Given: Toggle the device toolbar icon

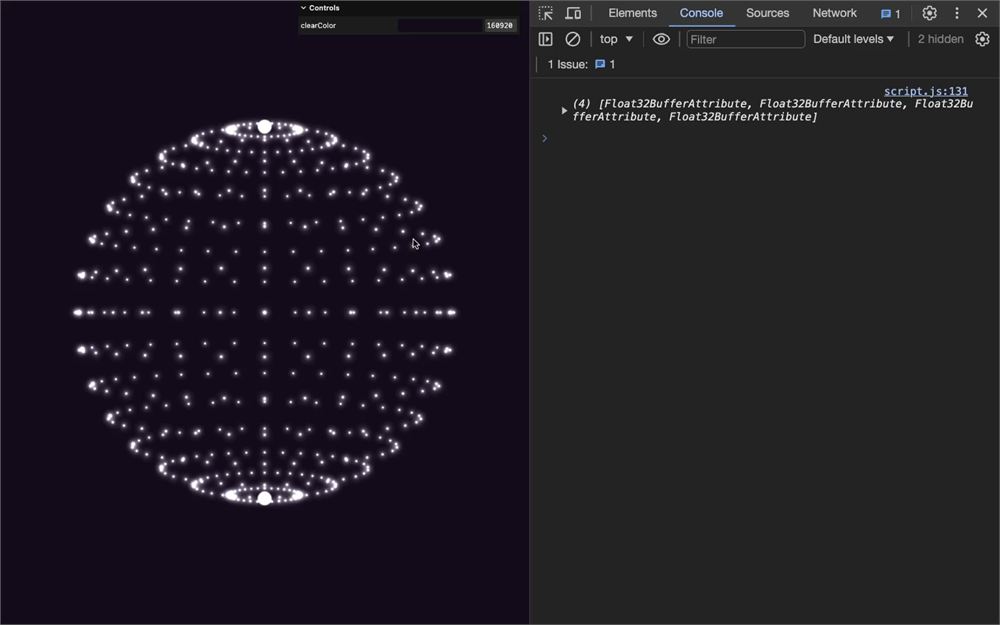Looking at the screenshot, I should click(x=573, y=13).
